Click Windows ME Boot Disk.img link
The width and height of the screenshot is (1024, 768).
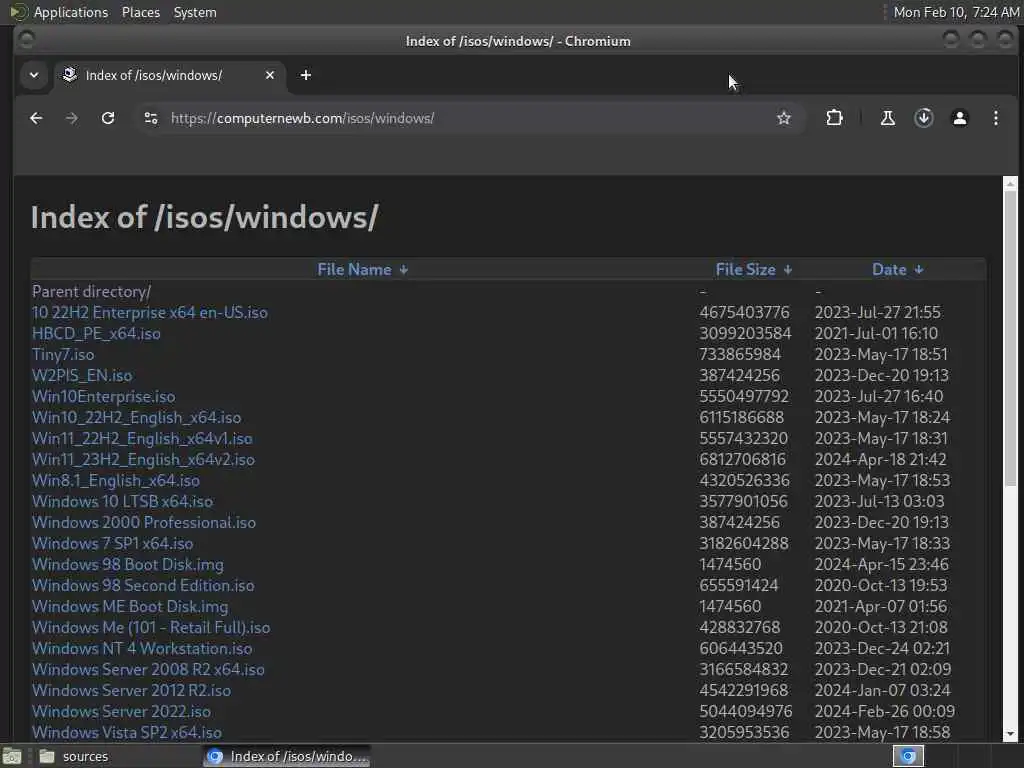coord(130,606)
